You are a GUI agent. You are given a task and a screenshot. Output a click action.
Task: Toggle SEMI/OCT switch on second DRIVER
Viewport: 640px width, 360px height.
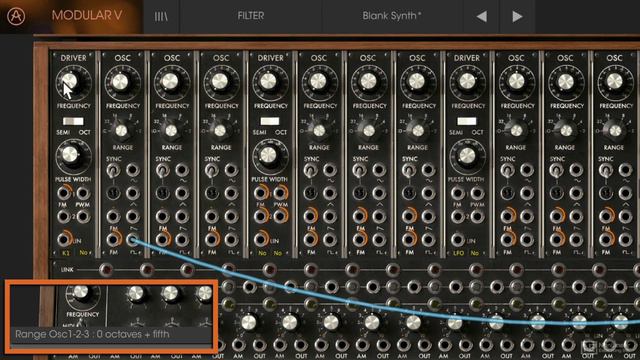[x=270, y=121]
